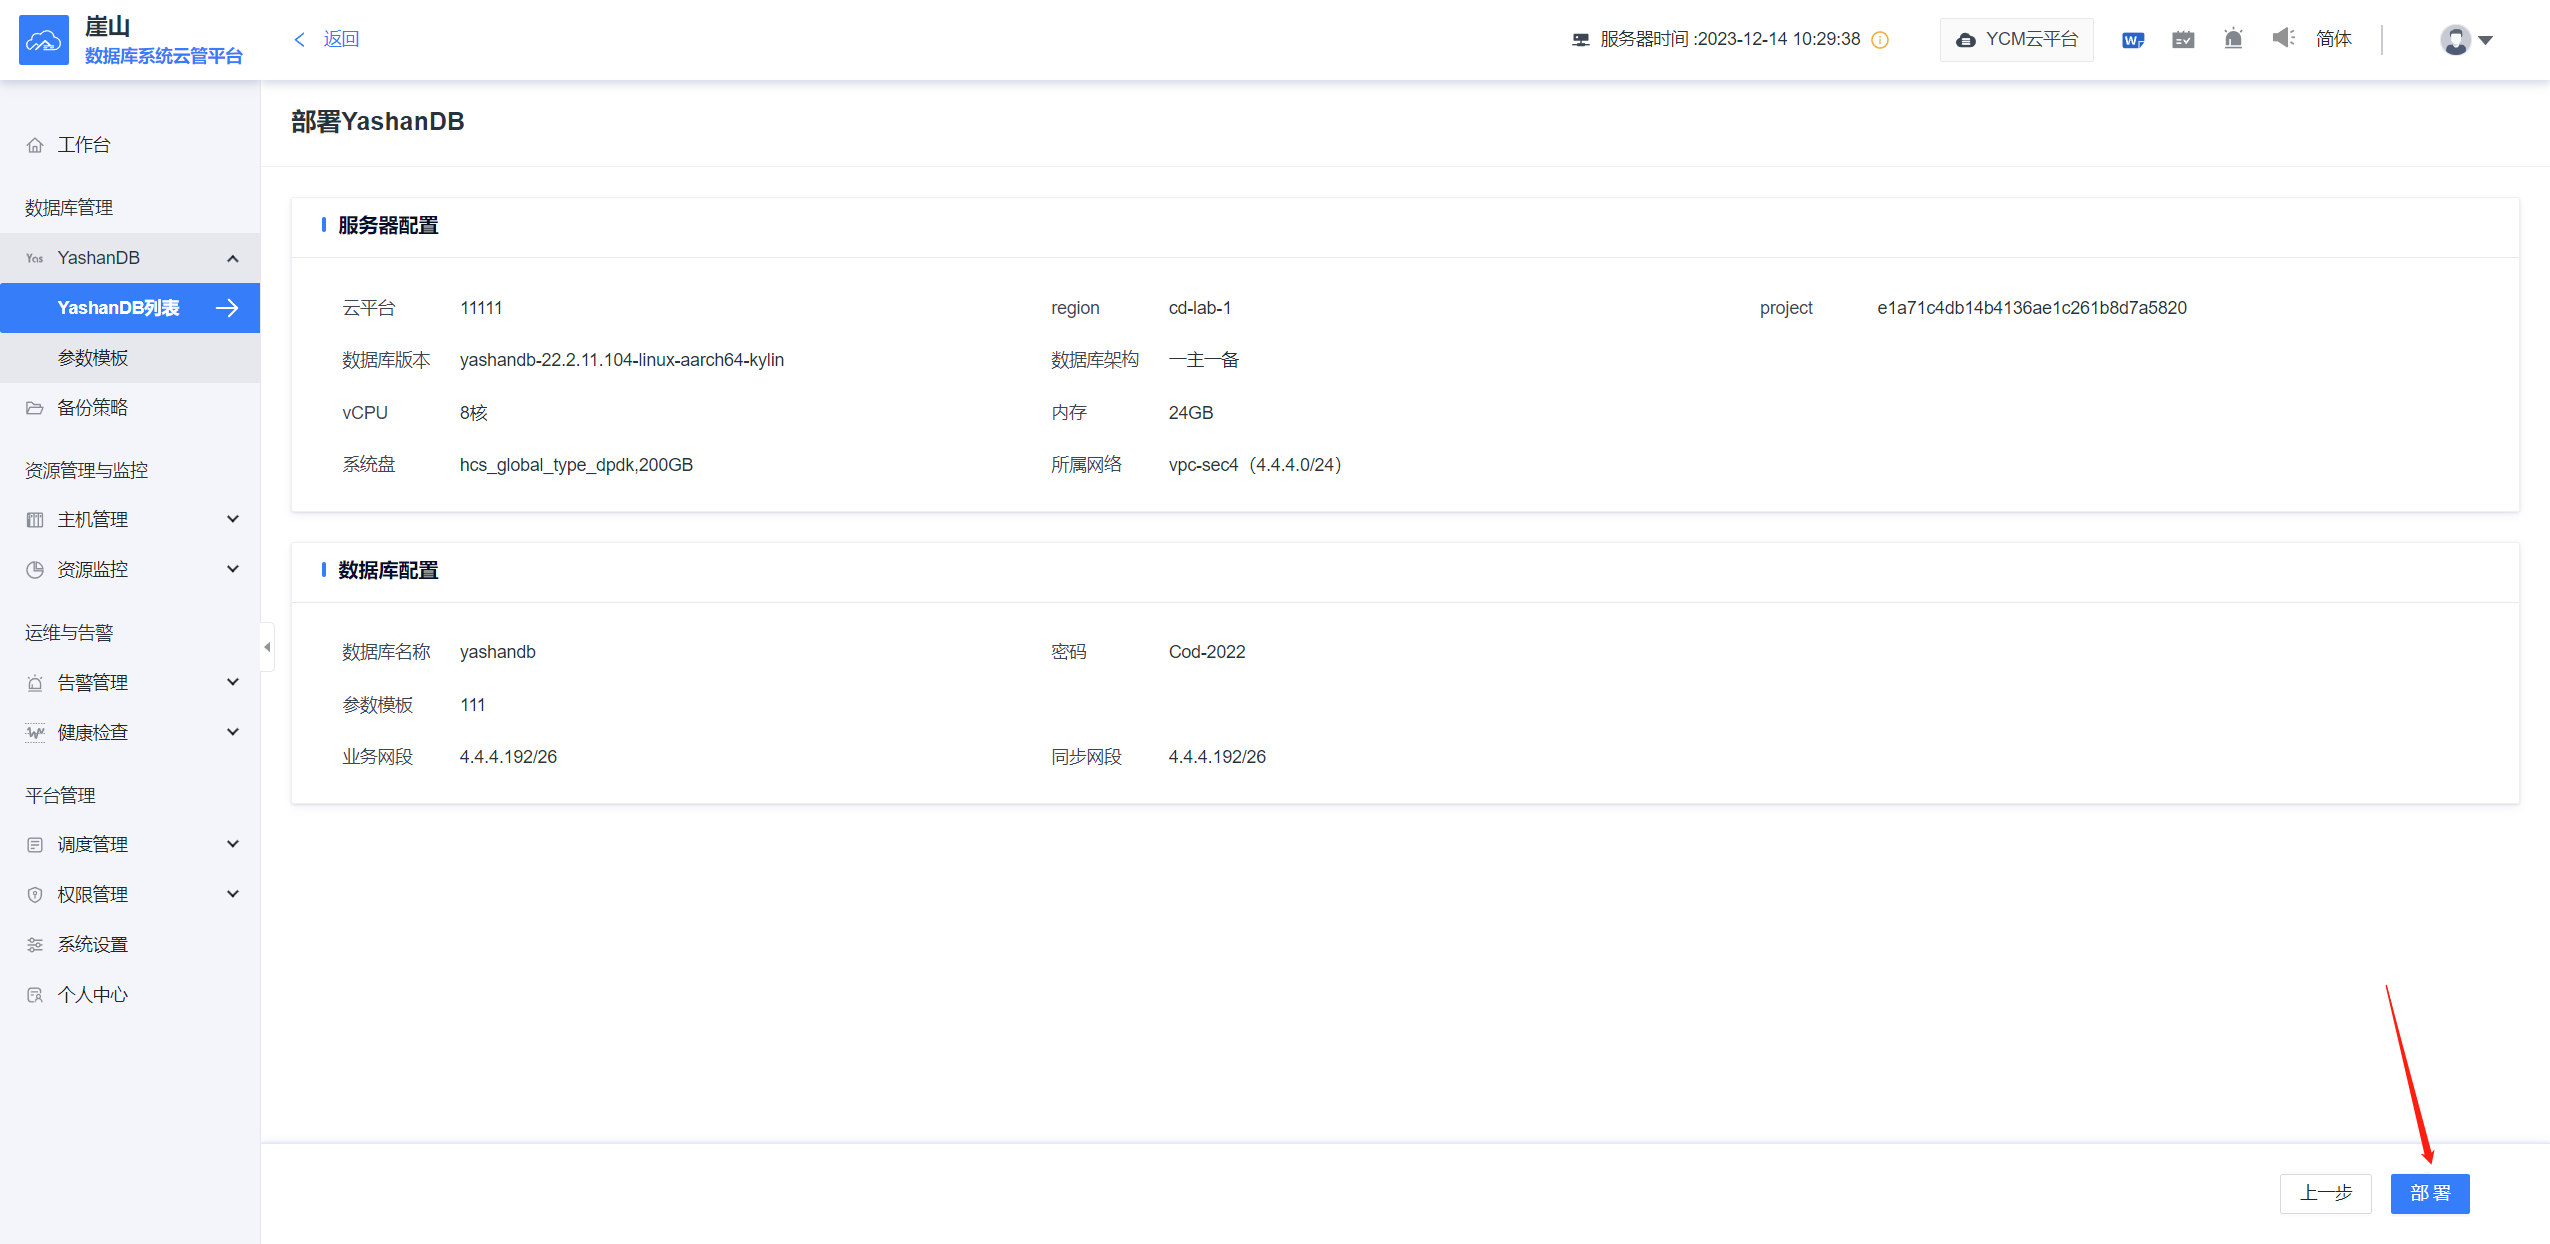Switch language via 简体 label
This screenshot has height=1244, width=2550.
pos(2333,39)
